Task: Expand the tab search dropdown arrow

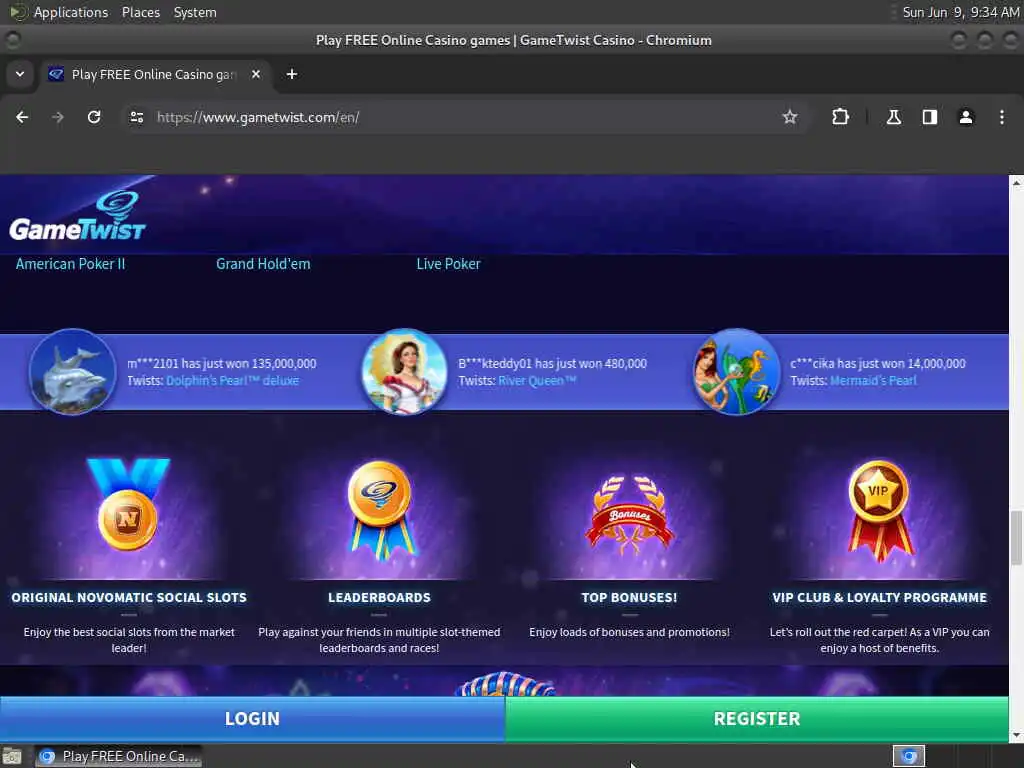Action: click(x=20, y=74)
